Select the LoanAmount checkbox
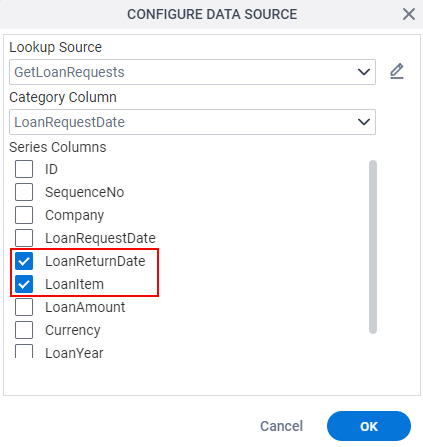The image size is (423, 447). [x=24, y=307]
